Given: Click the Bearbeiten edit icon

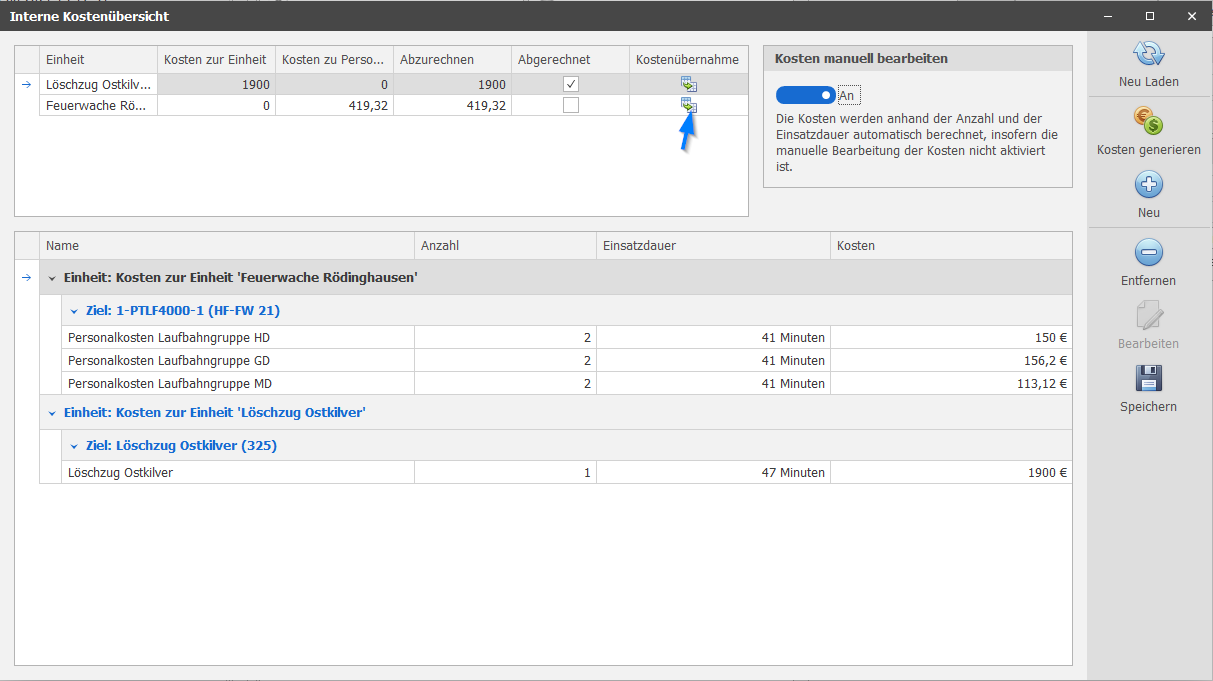Looking at the screenshot, I should pyautogui.click(x=1149, y=316).
